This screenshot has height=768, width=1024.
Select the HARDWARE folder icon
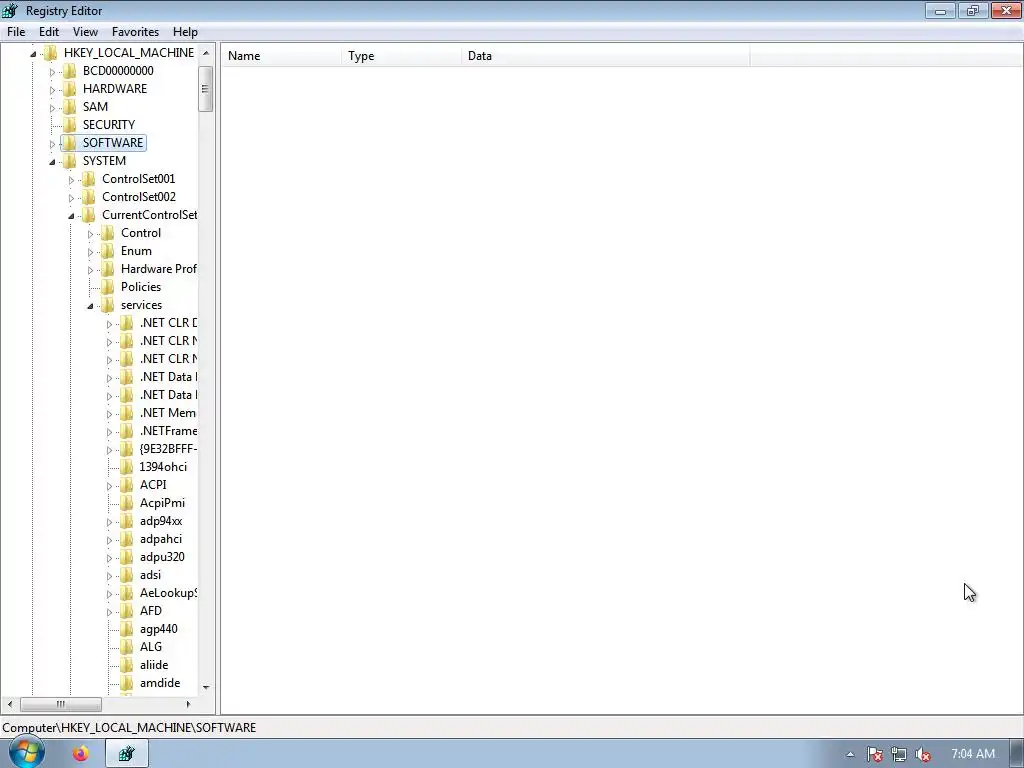[70, 89]
